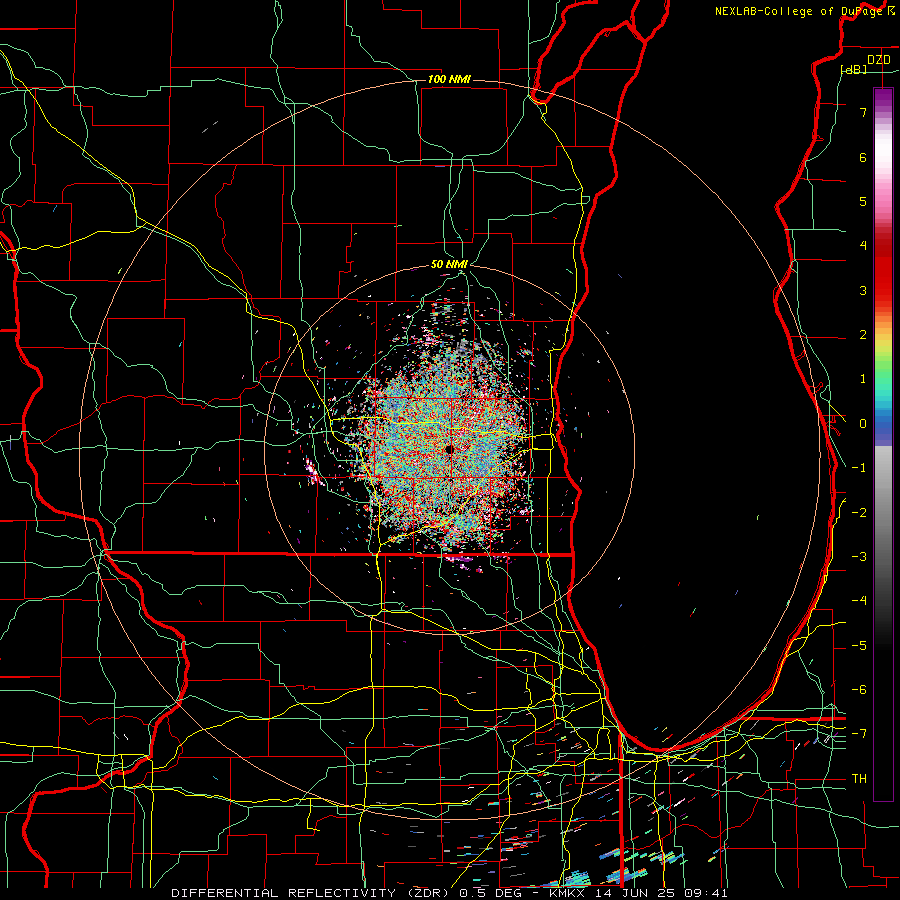Click the -6 tick label on color scale
900x900 pixels.
pos(859,690)
